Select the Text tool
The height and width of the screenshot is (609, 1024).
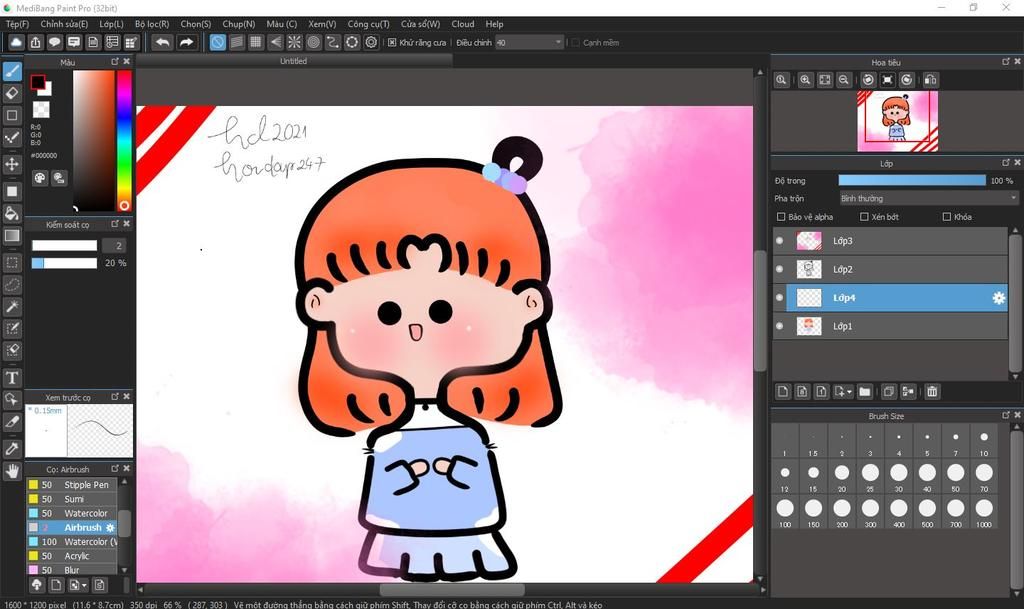pyautogui.click(x=12, y=378)
